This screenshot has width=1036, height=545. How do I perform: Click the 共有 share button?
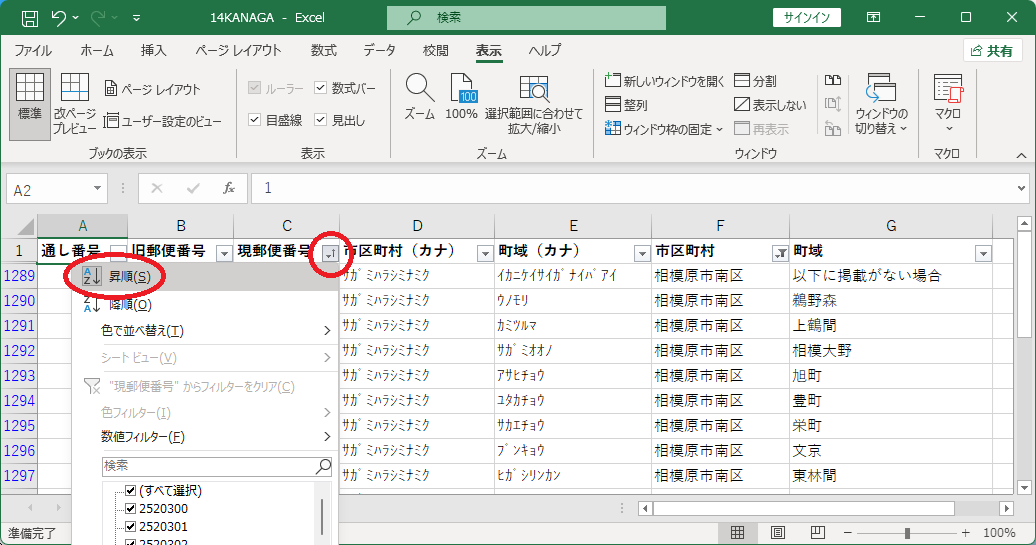coord(992,51)
